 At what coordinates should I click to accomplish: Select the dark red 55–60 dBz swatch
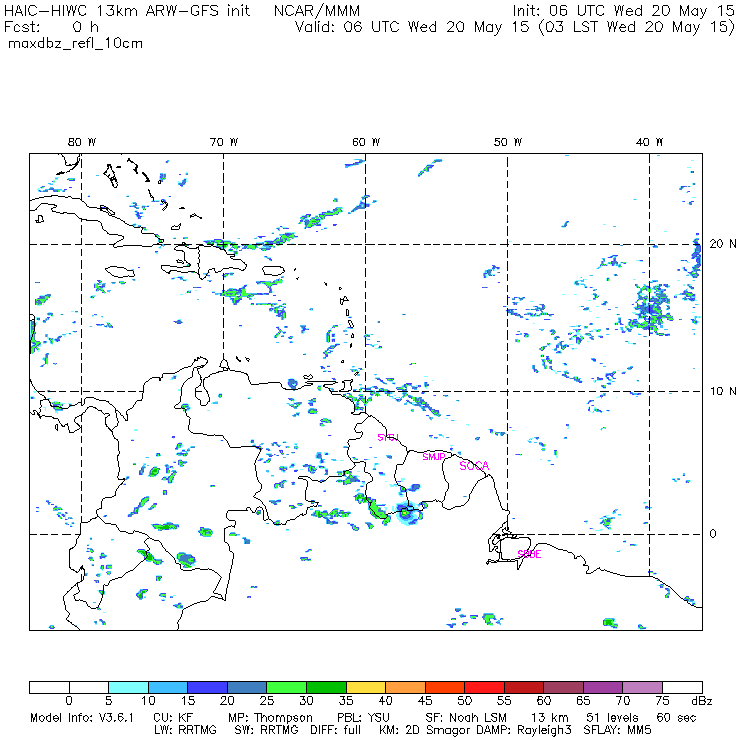coord(524,687)
